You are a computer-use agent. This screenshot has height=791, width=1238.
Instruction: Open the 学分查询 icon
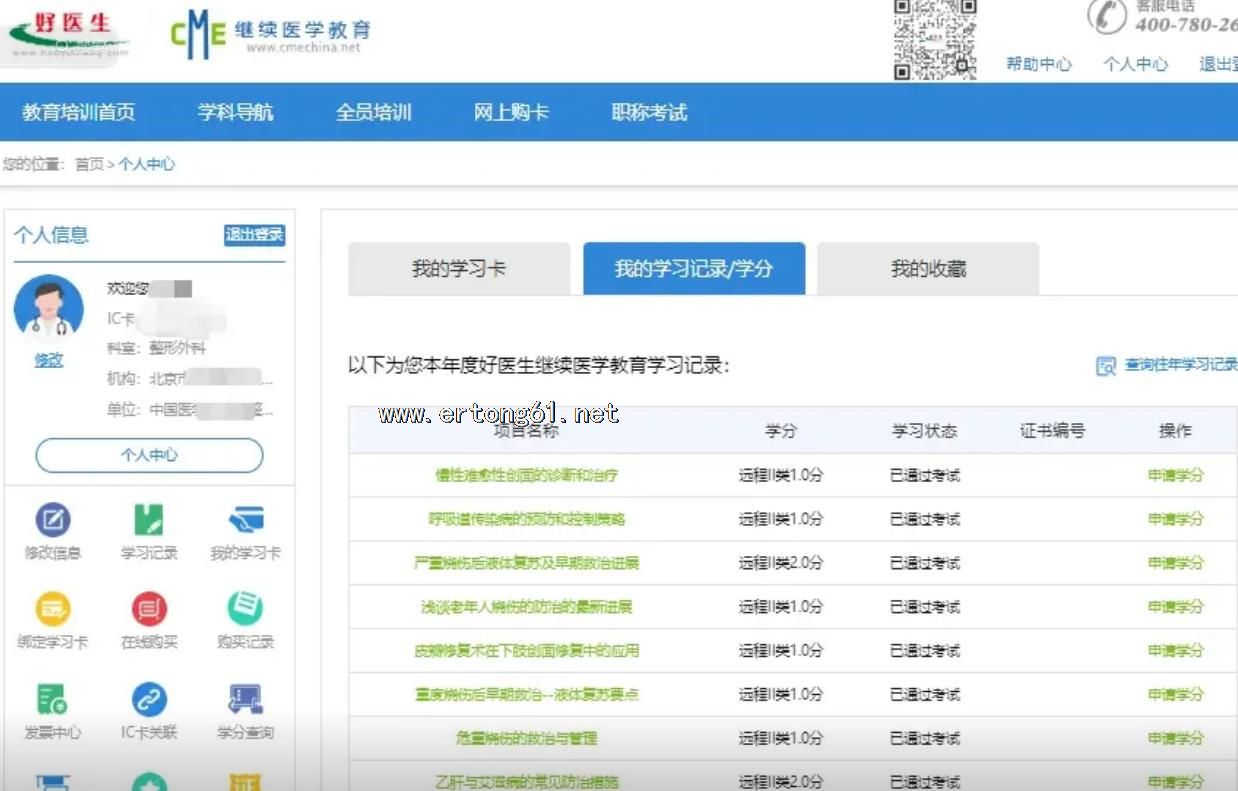(245, 698)
